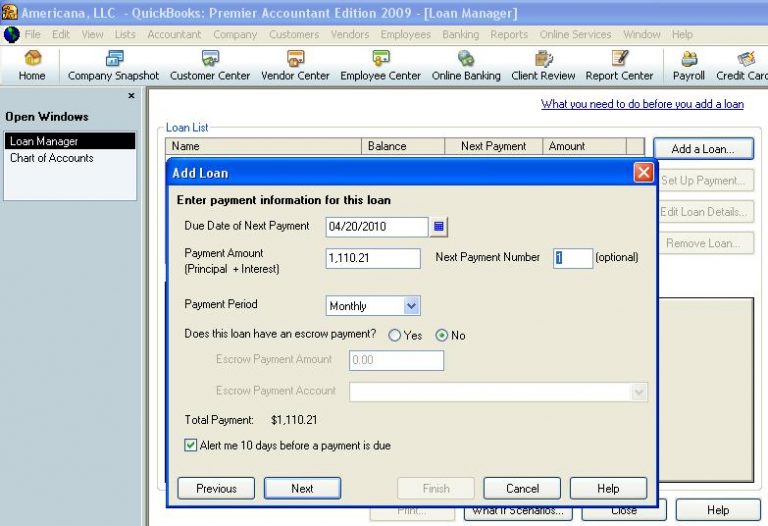This screenshot has height=526, width=768.
Task: Open 'What you need to do before' link
Action: (642, 104)
